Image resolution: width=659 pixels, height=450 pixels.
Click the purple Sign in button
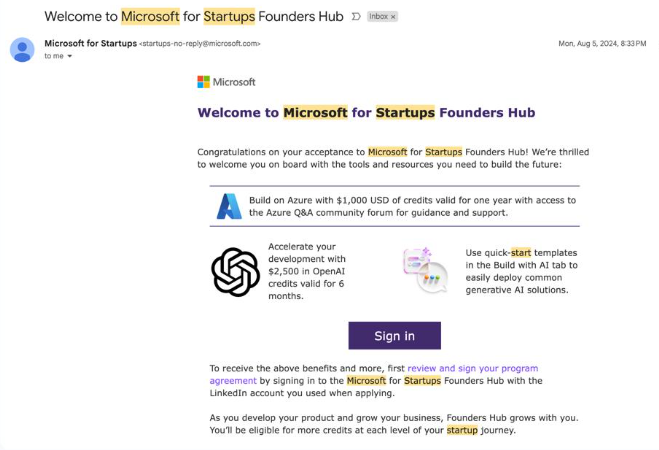pos(394,336)
